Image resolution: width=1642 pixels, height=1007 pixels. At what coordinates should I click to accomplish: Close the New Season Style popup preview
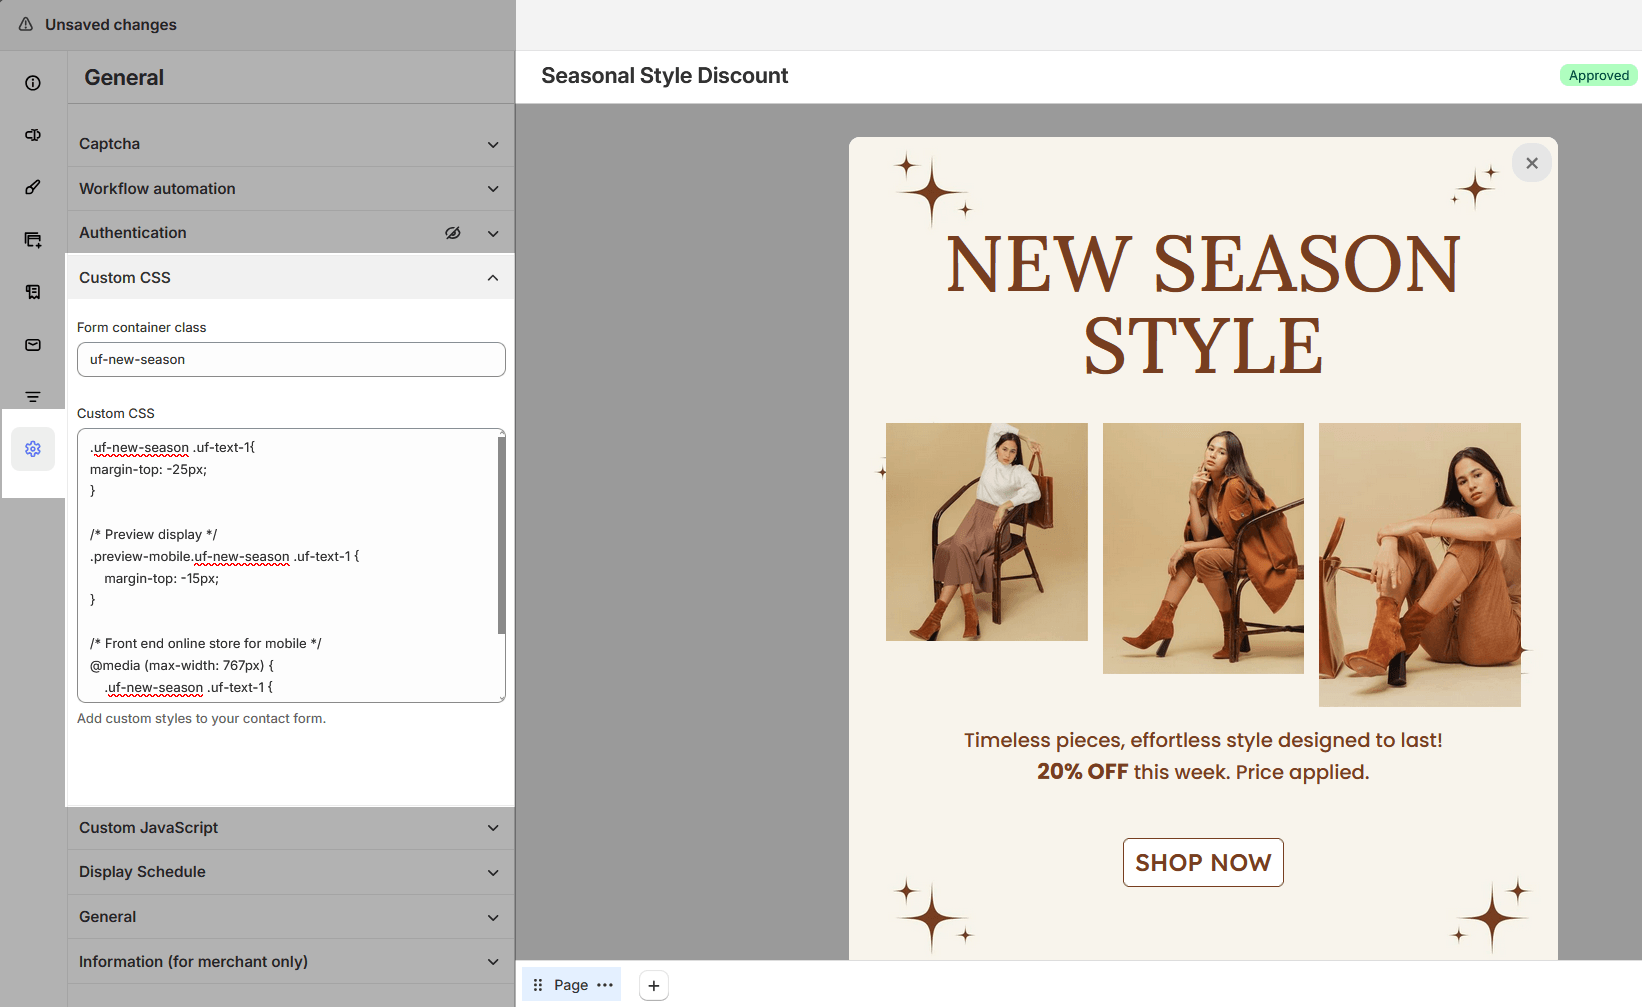tap(1532, 163)
